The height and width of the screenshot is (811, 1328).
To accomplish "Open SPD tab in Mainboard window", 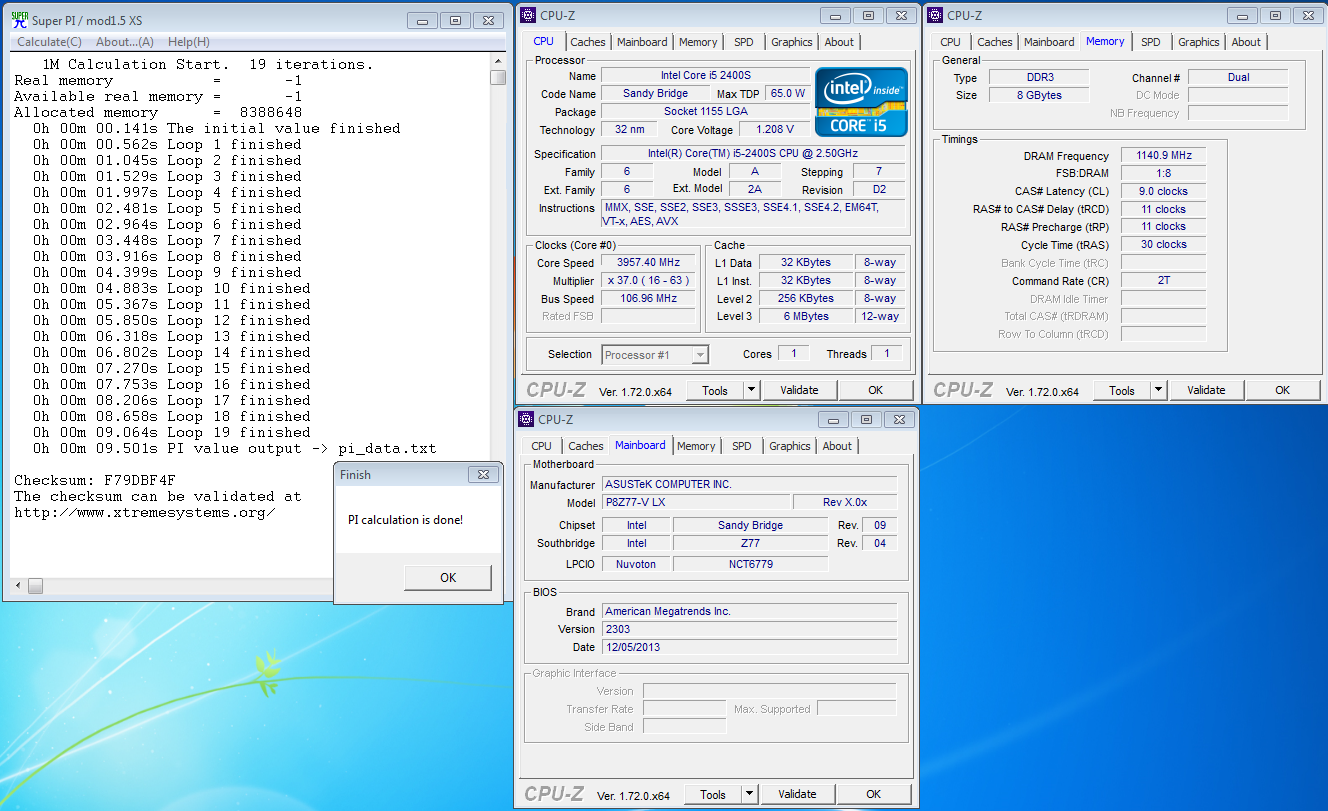I will pyautogui.click(x=742, y=446).
